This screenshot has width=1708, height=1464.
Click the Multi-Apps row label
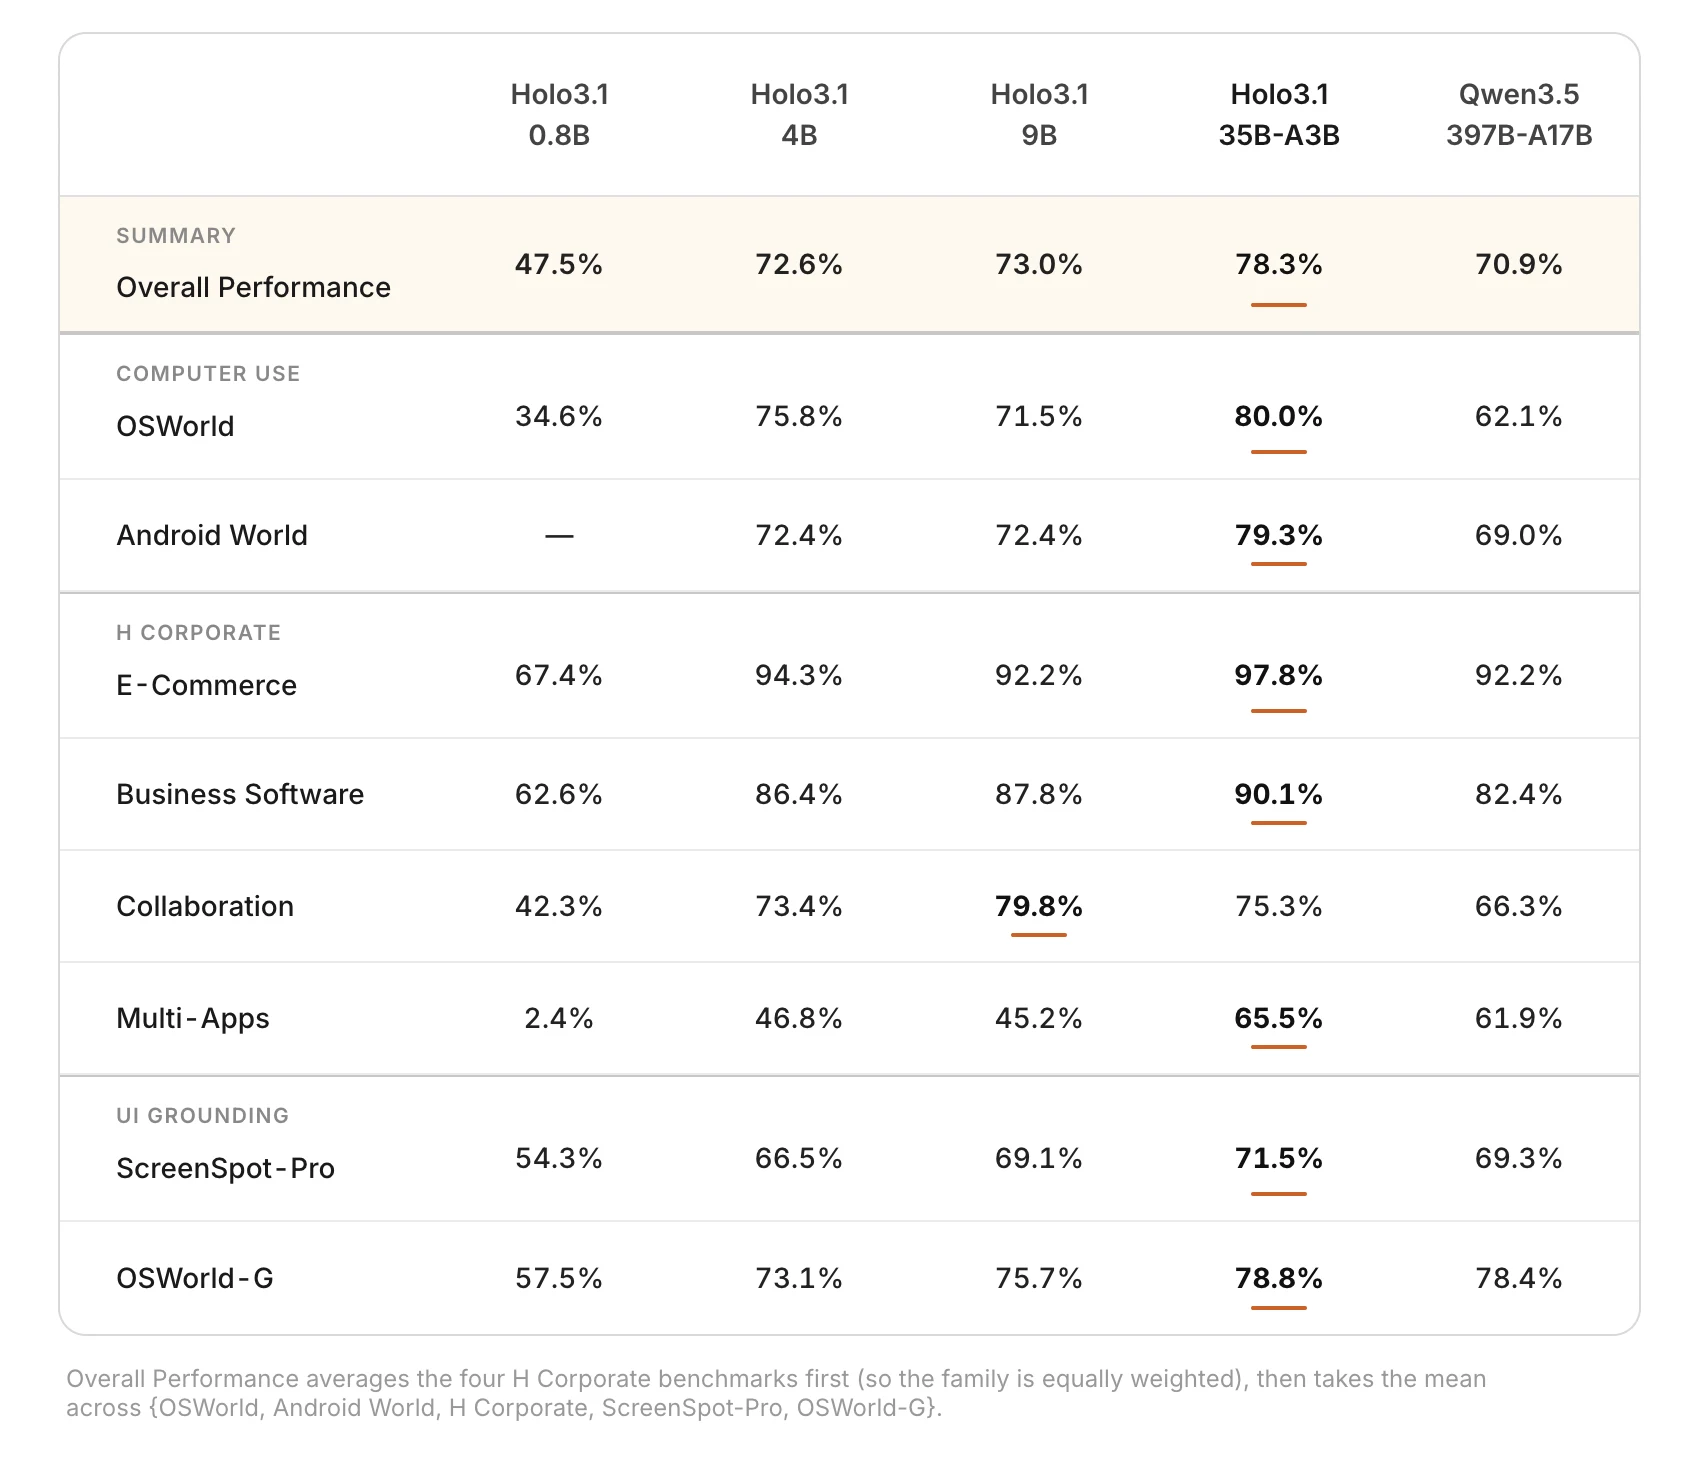193,1018
